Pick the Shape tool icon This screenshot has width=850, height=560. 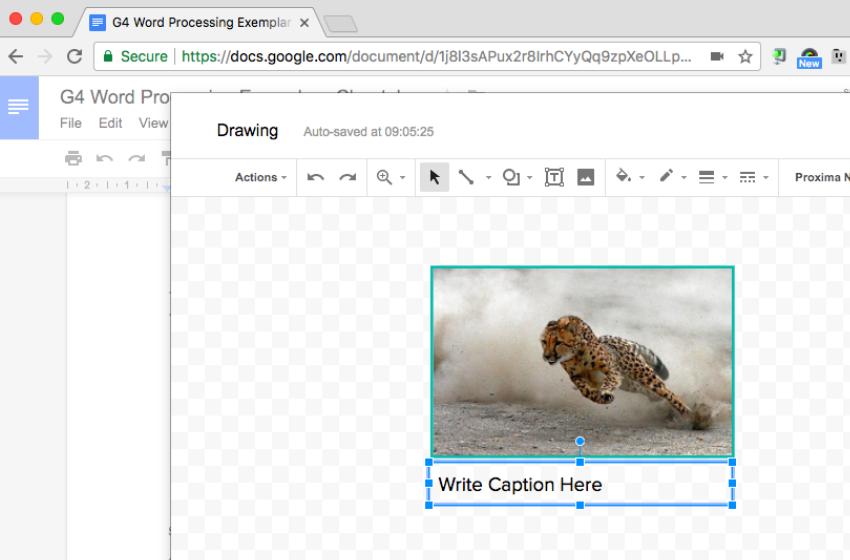(x=511, y=177)
